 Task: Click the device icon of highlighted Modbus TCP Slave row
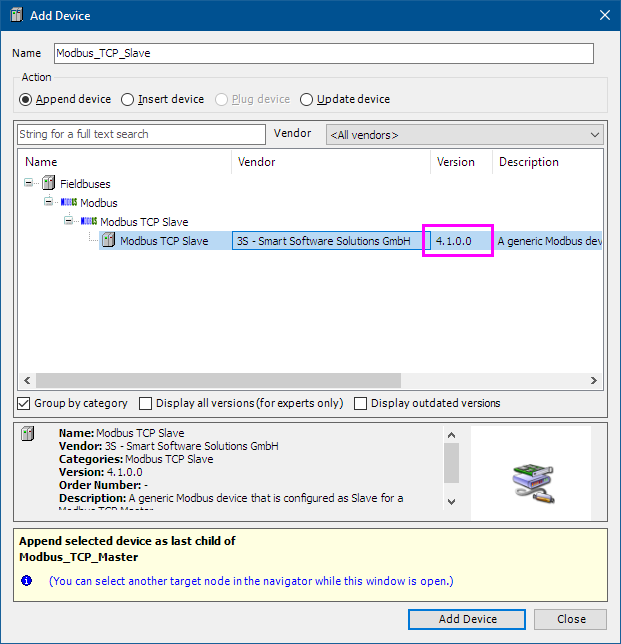(108, 240)
